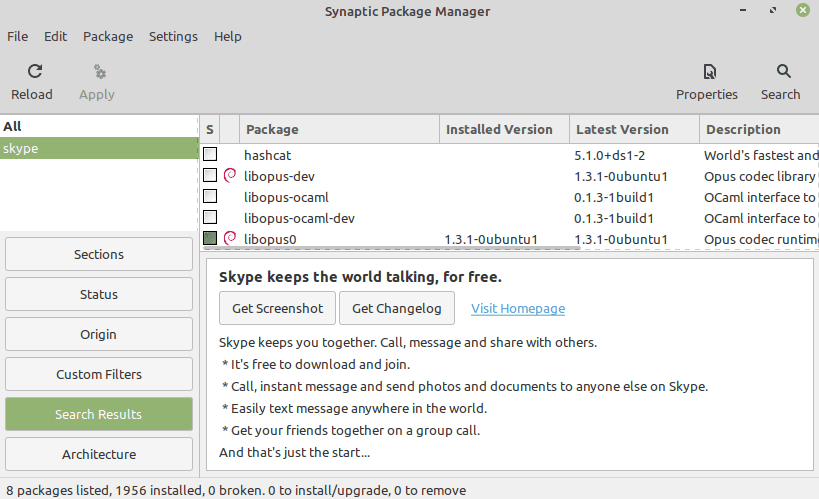Image resolution: width=819 pixels, height=499 pixels.
Task: Toggle the libopus-ocaml status checkbox
Action: pos(210,197)
